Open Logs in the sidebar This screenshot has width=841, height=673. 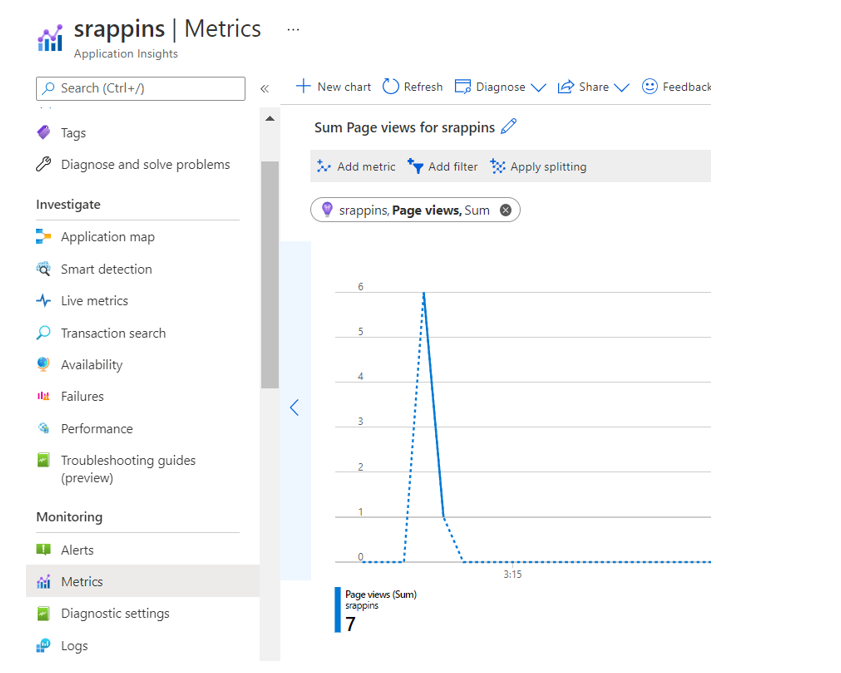click(75, 646)
